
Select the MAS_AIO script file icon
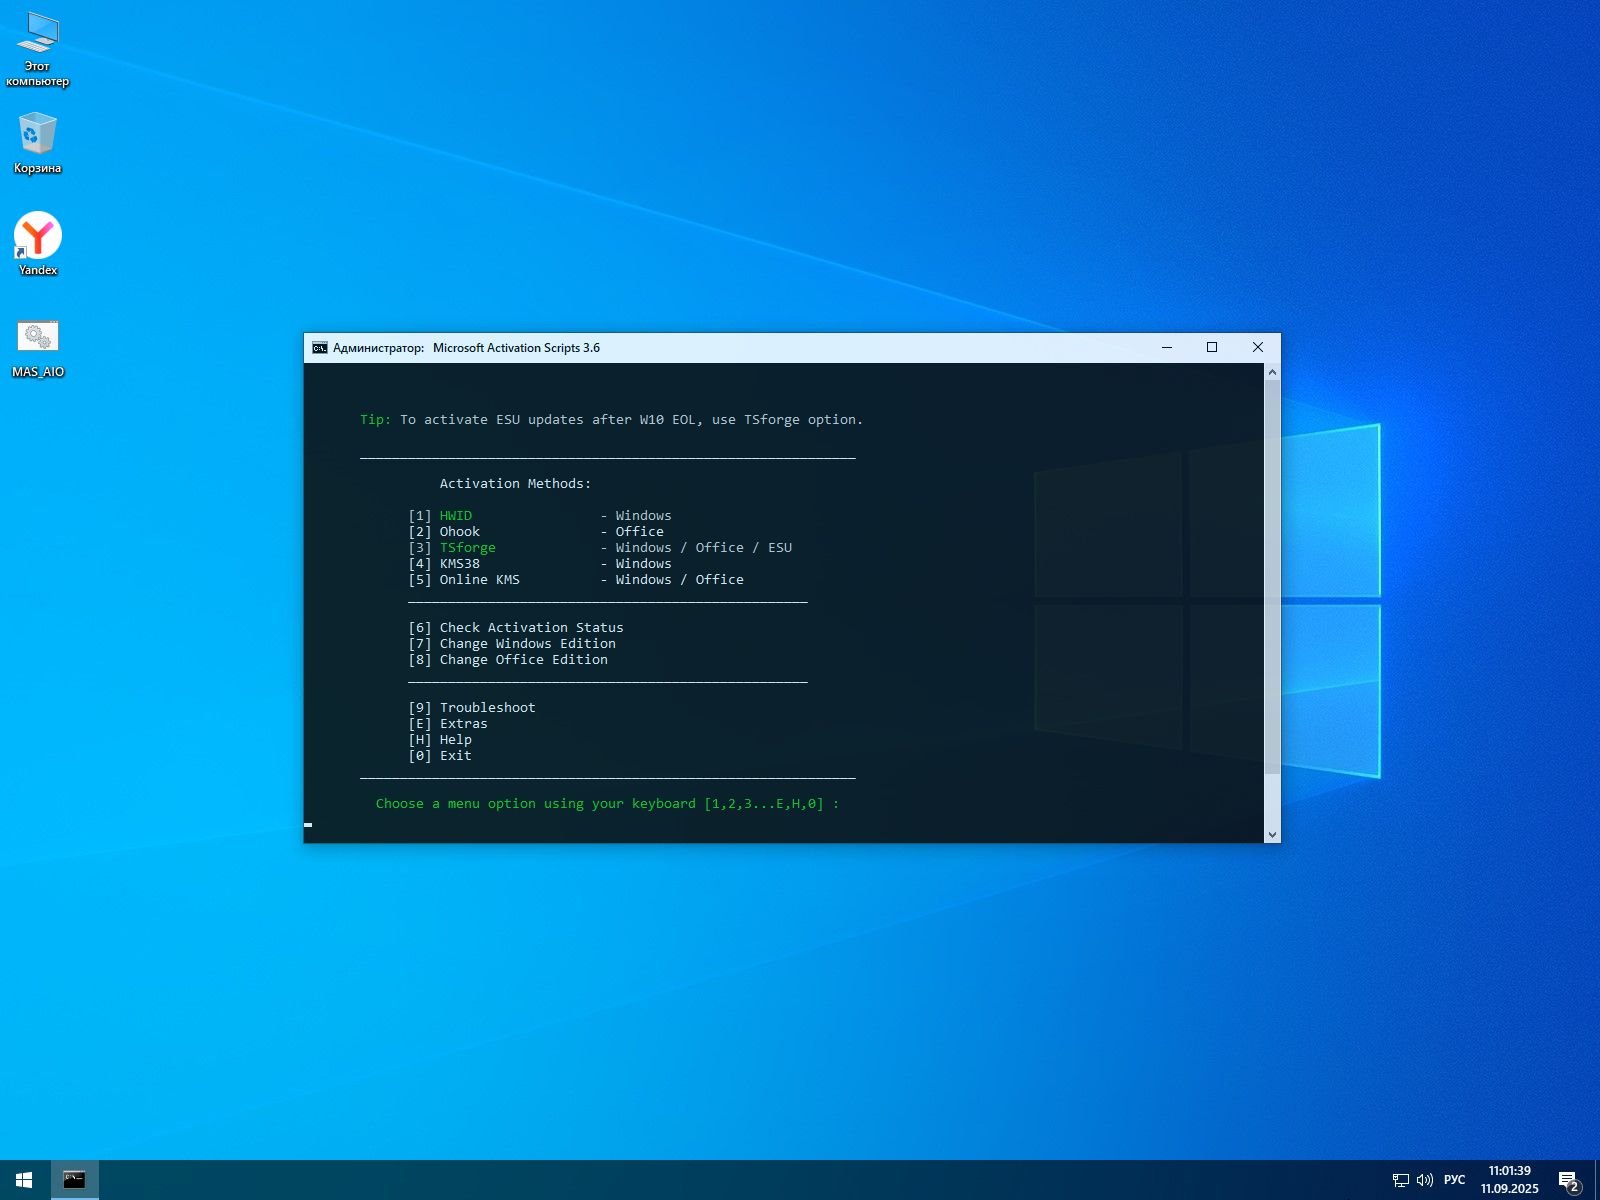pos(38,347)
